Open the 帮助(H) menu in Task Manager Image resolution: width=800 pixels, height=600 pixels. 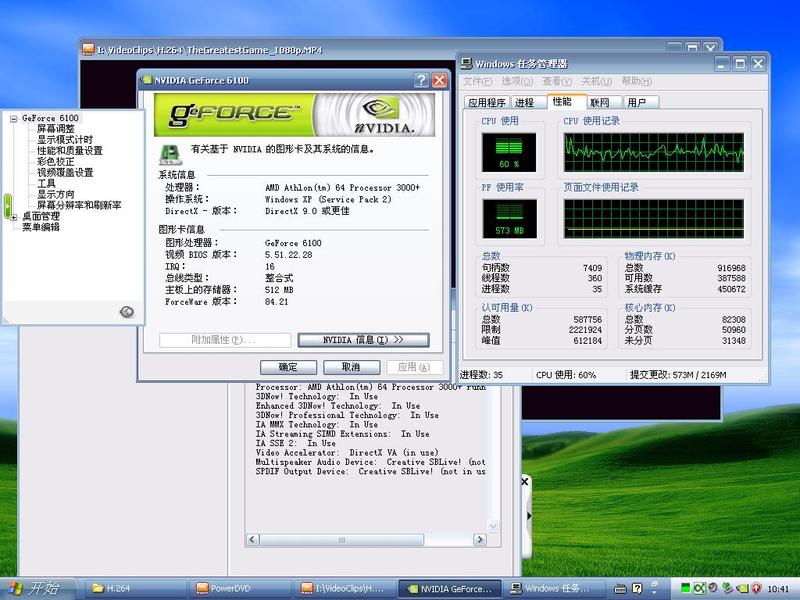coord(636,82)
